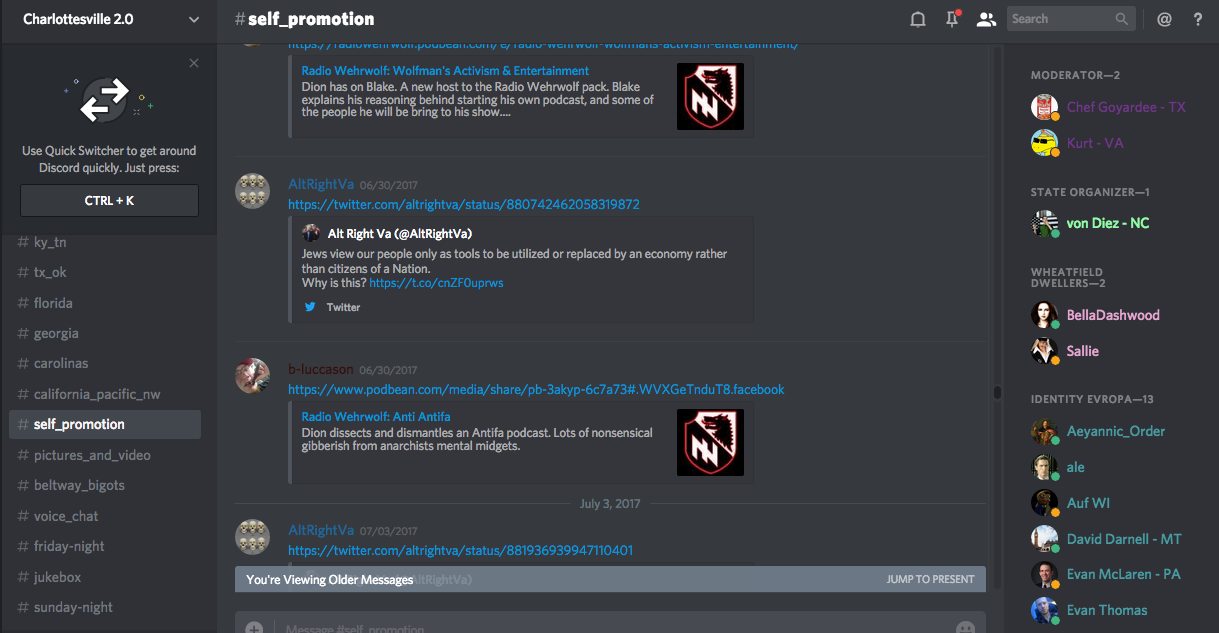Show pinned messages
The image size is (1219, 633).
pyautogui.click(x=952, y=19)
